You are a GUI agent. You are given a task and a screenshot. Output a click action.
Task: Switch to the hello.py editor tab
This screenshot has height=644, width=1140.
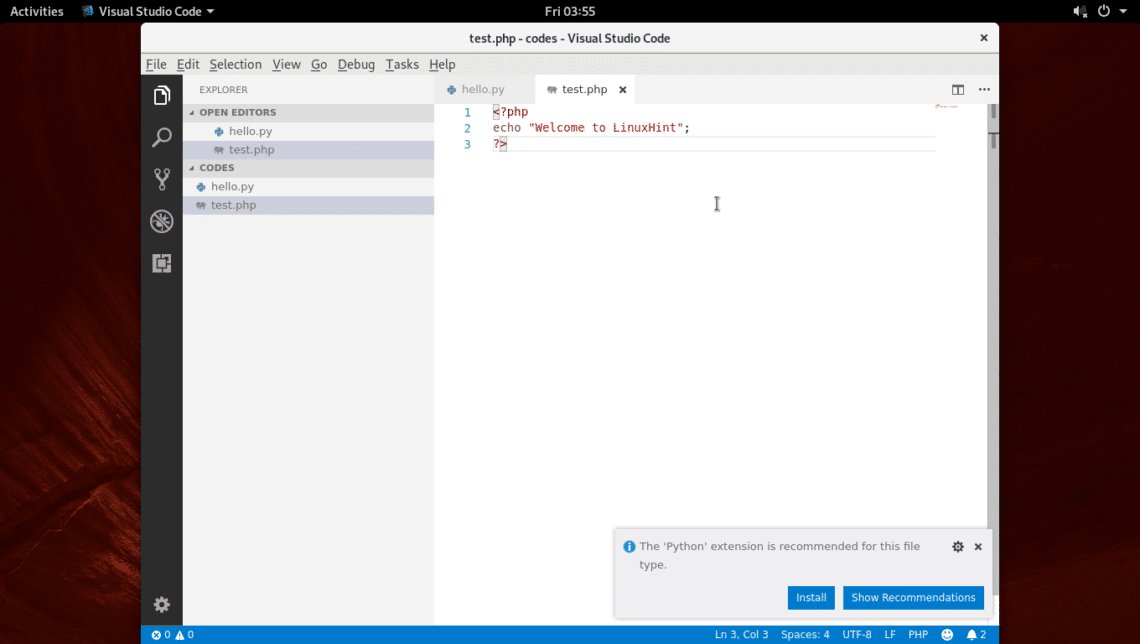point(483,90)
